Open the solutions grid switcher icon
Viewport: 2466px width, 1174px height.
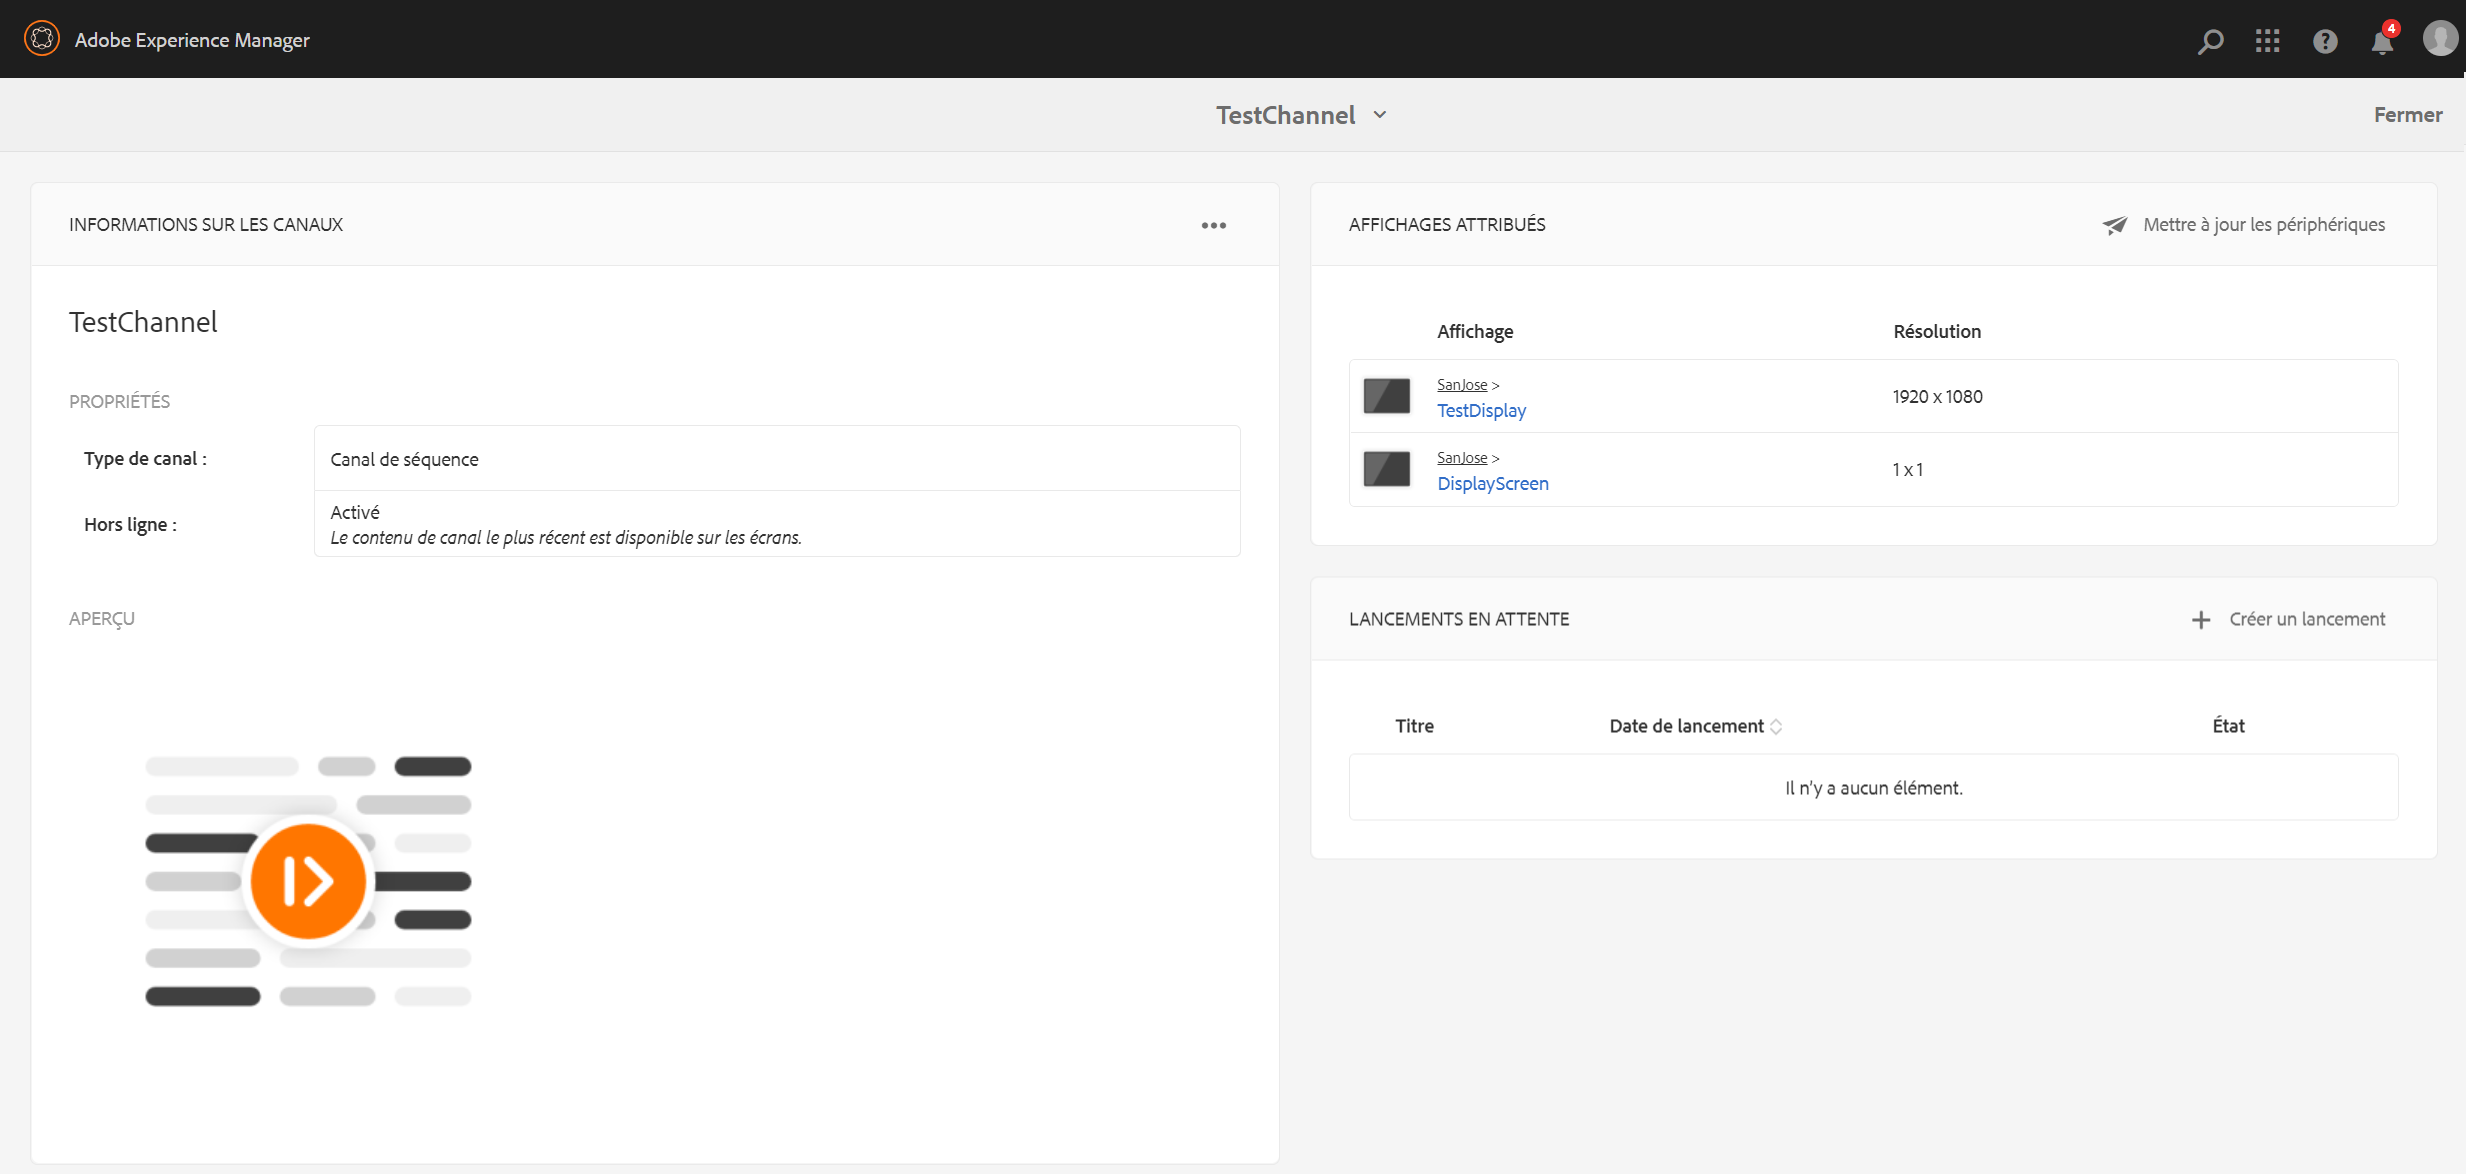pyautogui.click(x=2267, y=41)
